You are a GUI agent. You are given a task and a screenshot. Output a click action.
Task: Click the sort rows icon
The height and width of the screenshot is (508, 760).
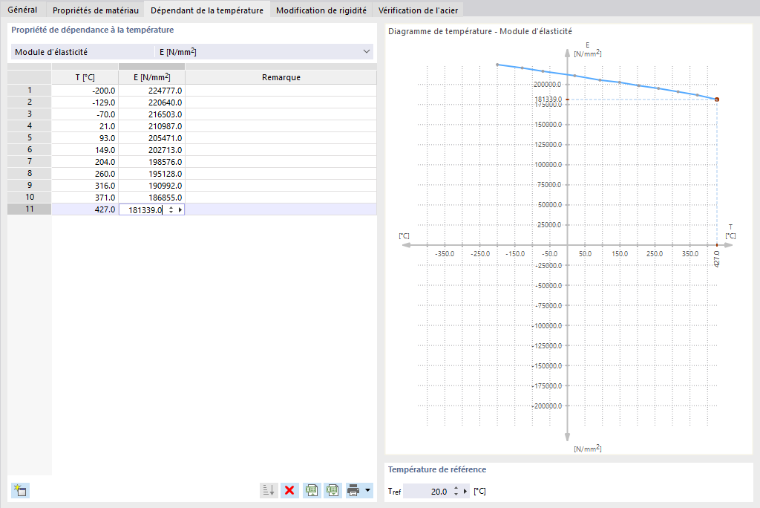point(269,490)
